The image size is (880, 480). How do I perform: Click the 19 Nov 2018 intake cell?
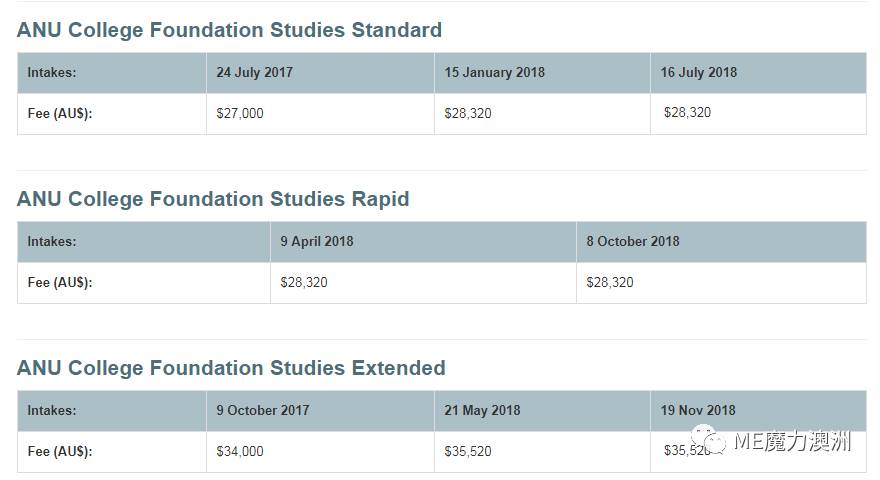[x=758, y=410]
